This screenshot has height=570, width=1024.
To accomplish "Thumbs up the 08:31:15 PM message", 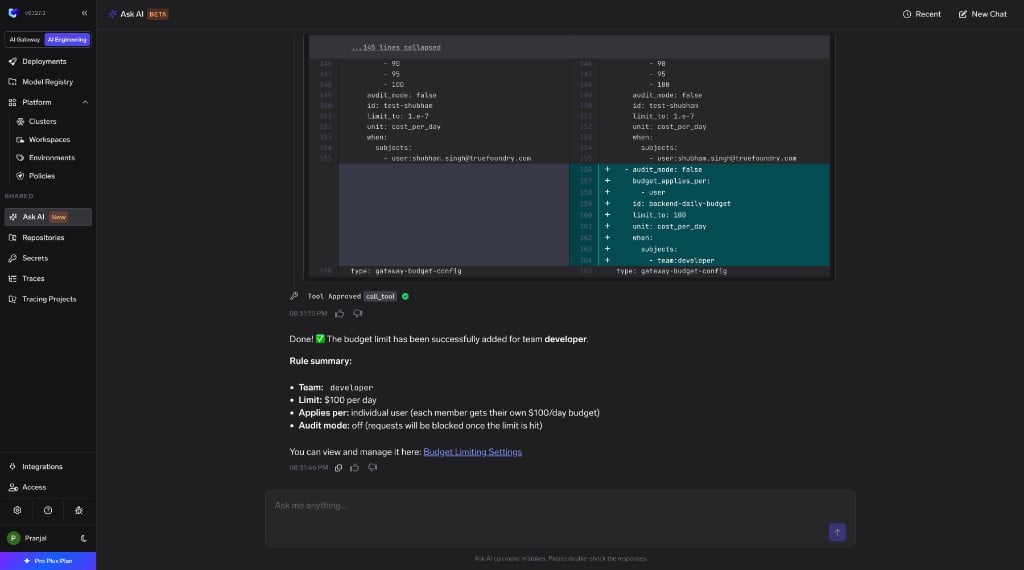I will (x=340, y=314).
